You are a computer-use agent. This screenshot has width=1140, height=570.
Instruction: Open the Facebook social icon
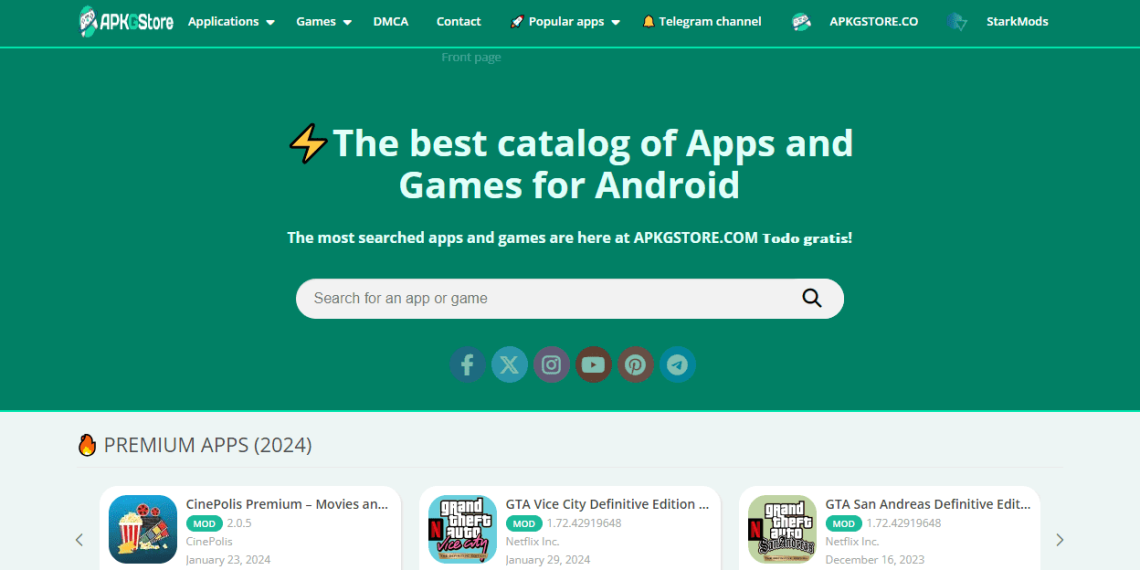point(467,365)
